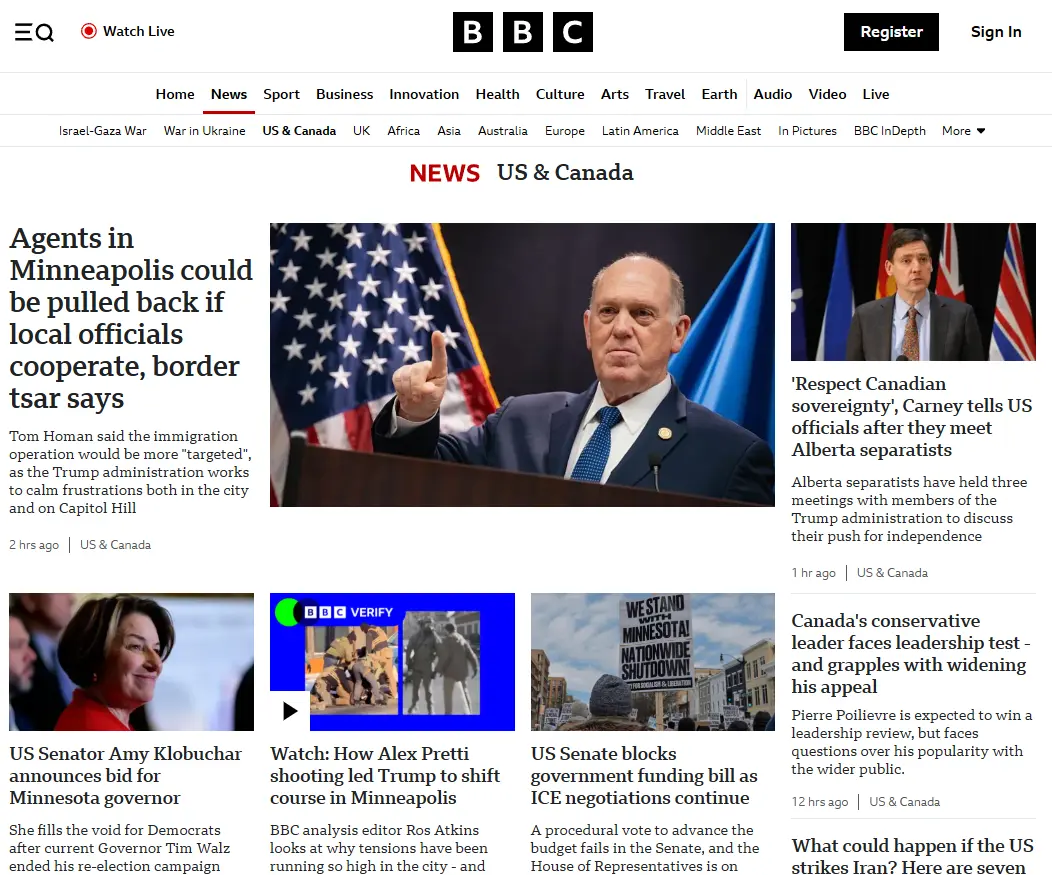This screenshot has height=875, width=1052.
Task: Open the BBC InDepth link
Action: pos(890,131)
